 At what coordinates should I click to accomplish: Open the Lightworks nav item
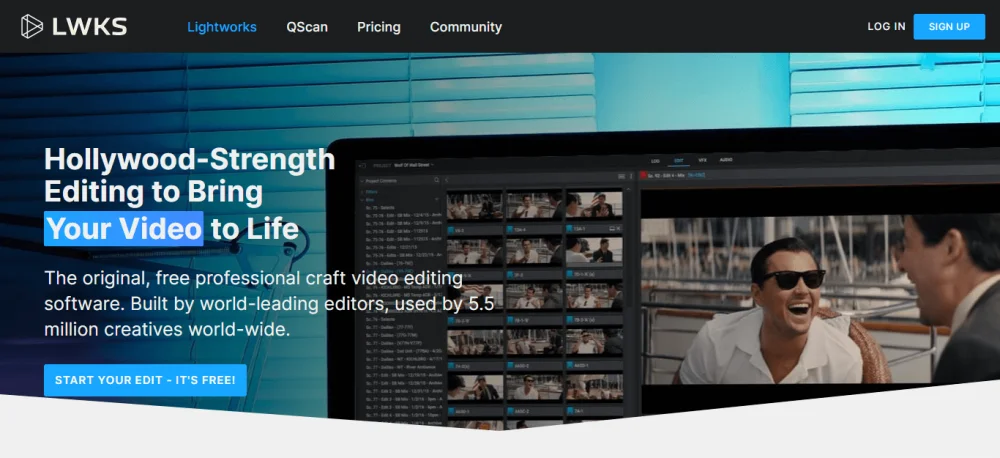[x=221, y=27]
